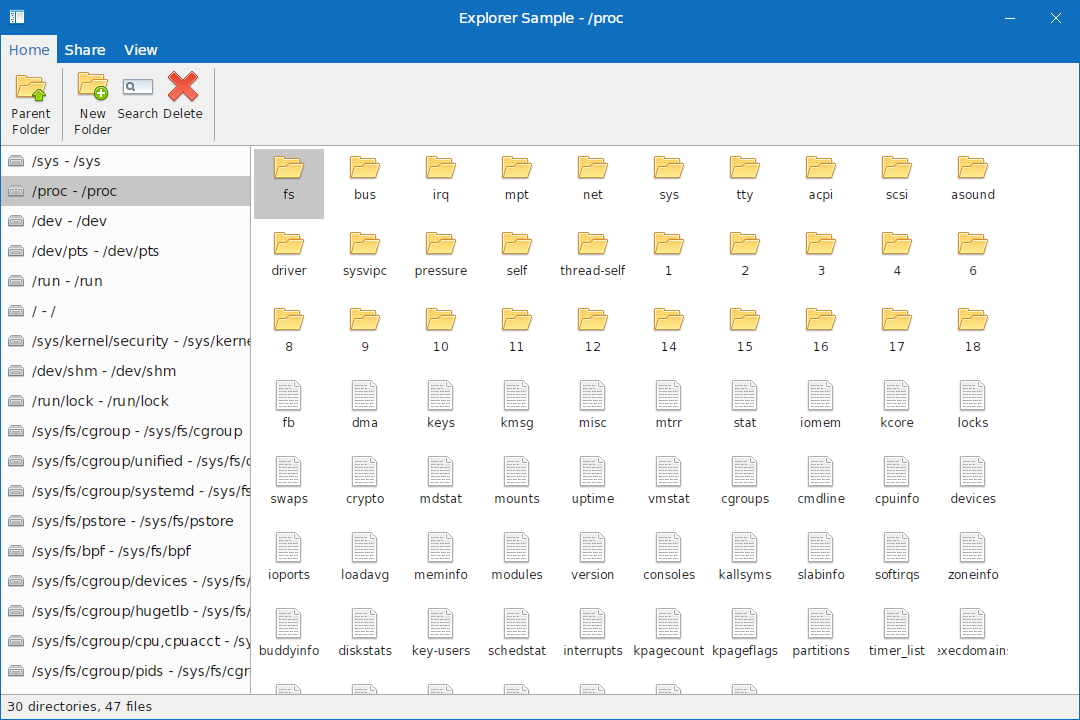
Task: Select the crypto file
Action: 365,486
